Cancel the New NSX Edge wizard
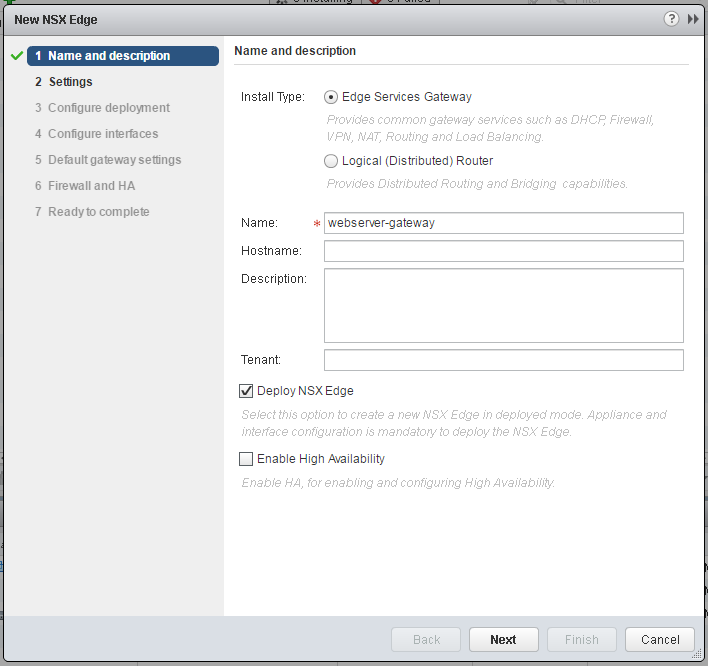Viewport: 708px width, 666px height. click(660, 639)
